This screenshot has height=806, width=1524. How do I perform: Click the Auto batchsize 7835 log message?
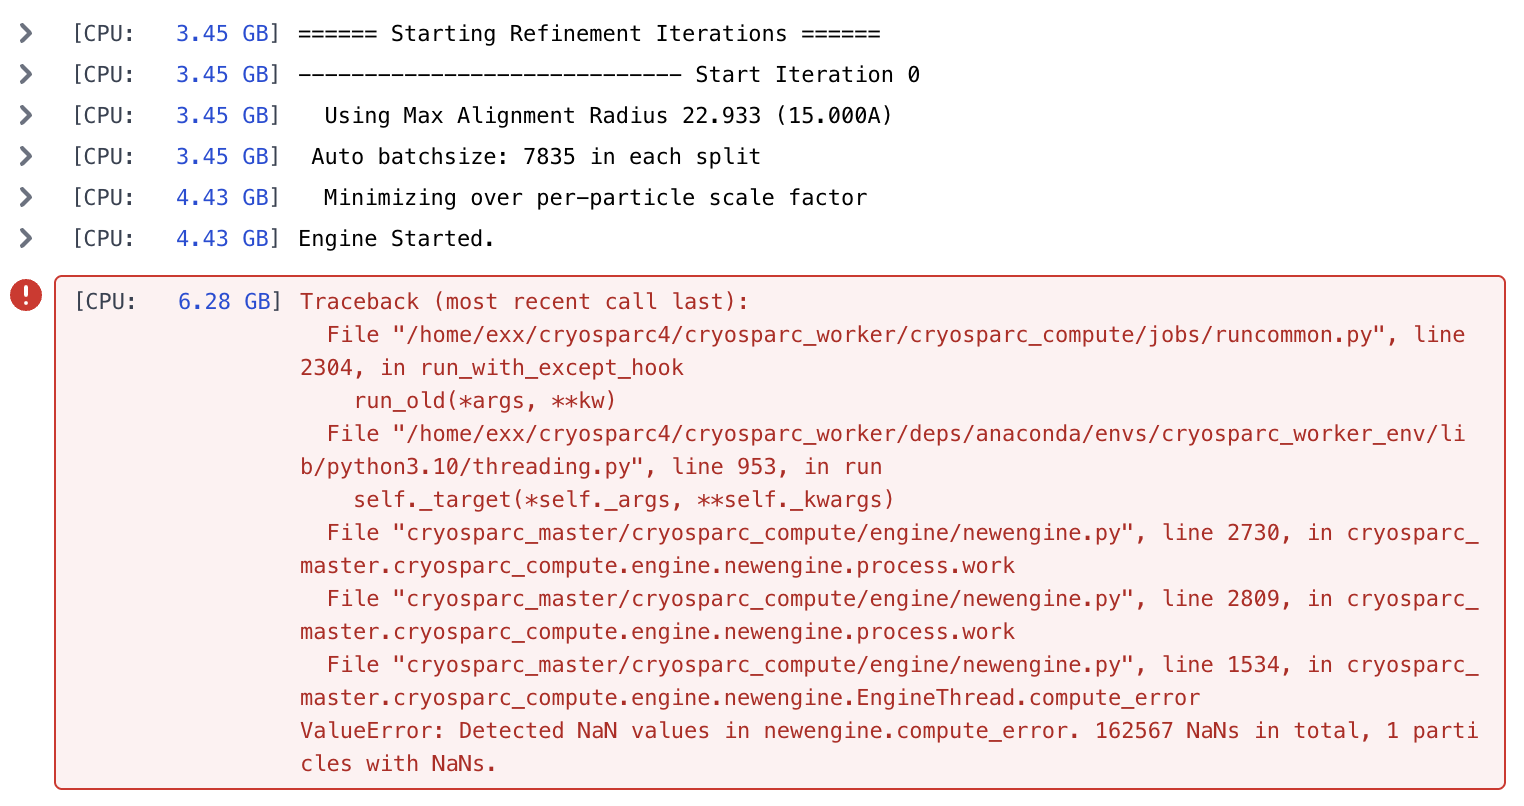(x=536, y=157)
